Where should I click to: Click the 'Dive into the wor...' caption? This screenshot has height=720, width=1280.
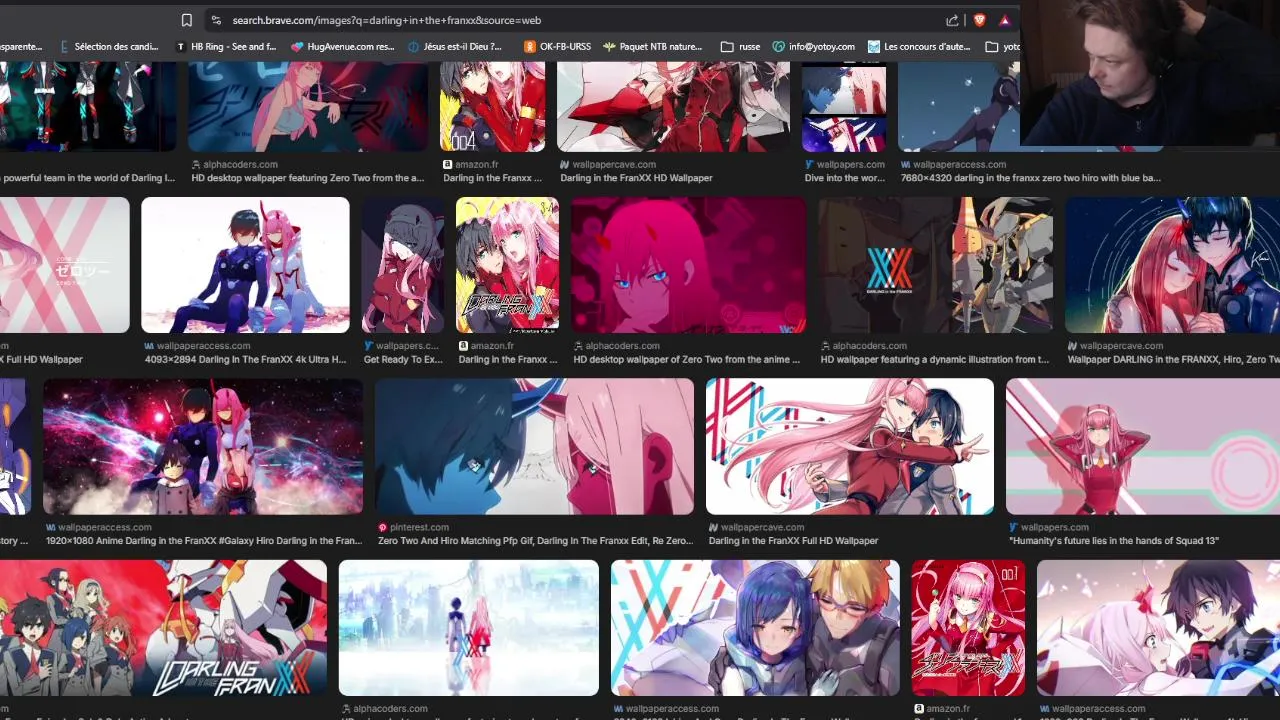tap(843, 178)
